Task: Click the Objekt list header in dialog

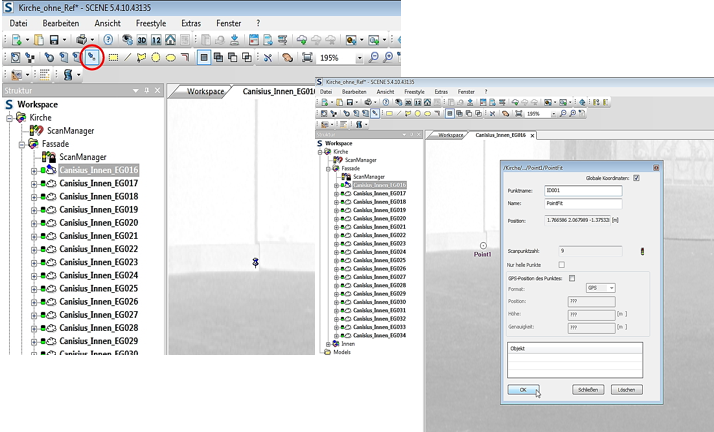Action: coord(575,349)
